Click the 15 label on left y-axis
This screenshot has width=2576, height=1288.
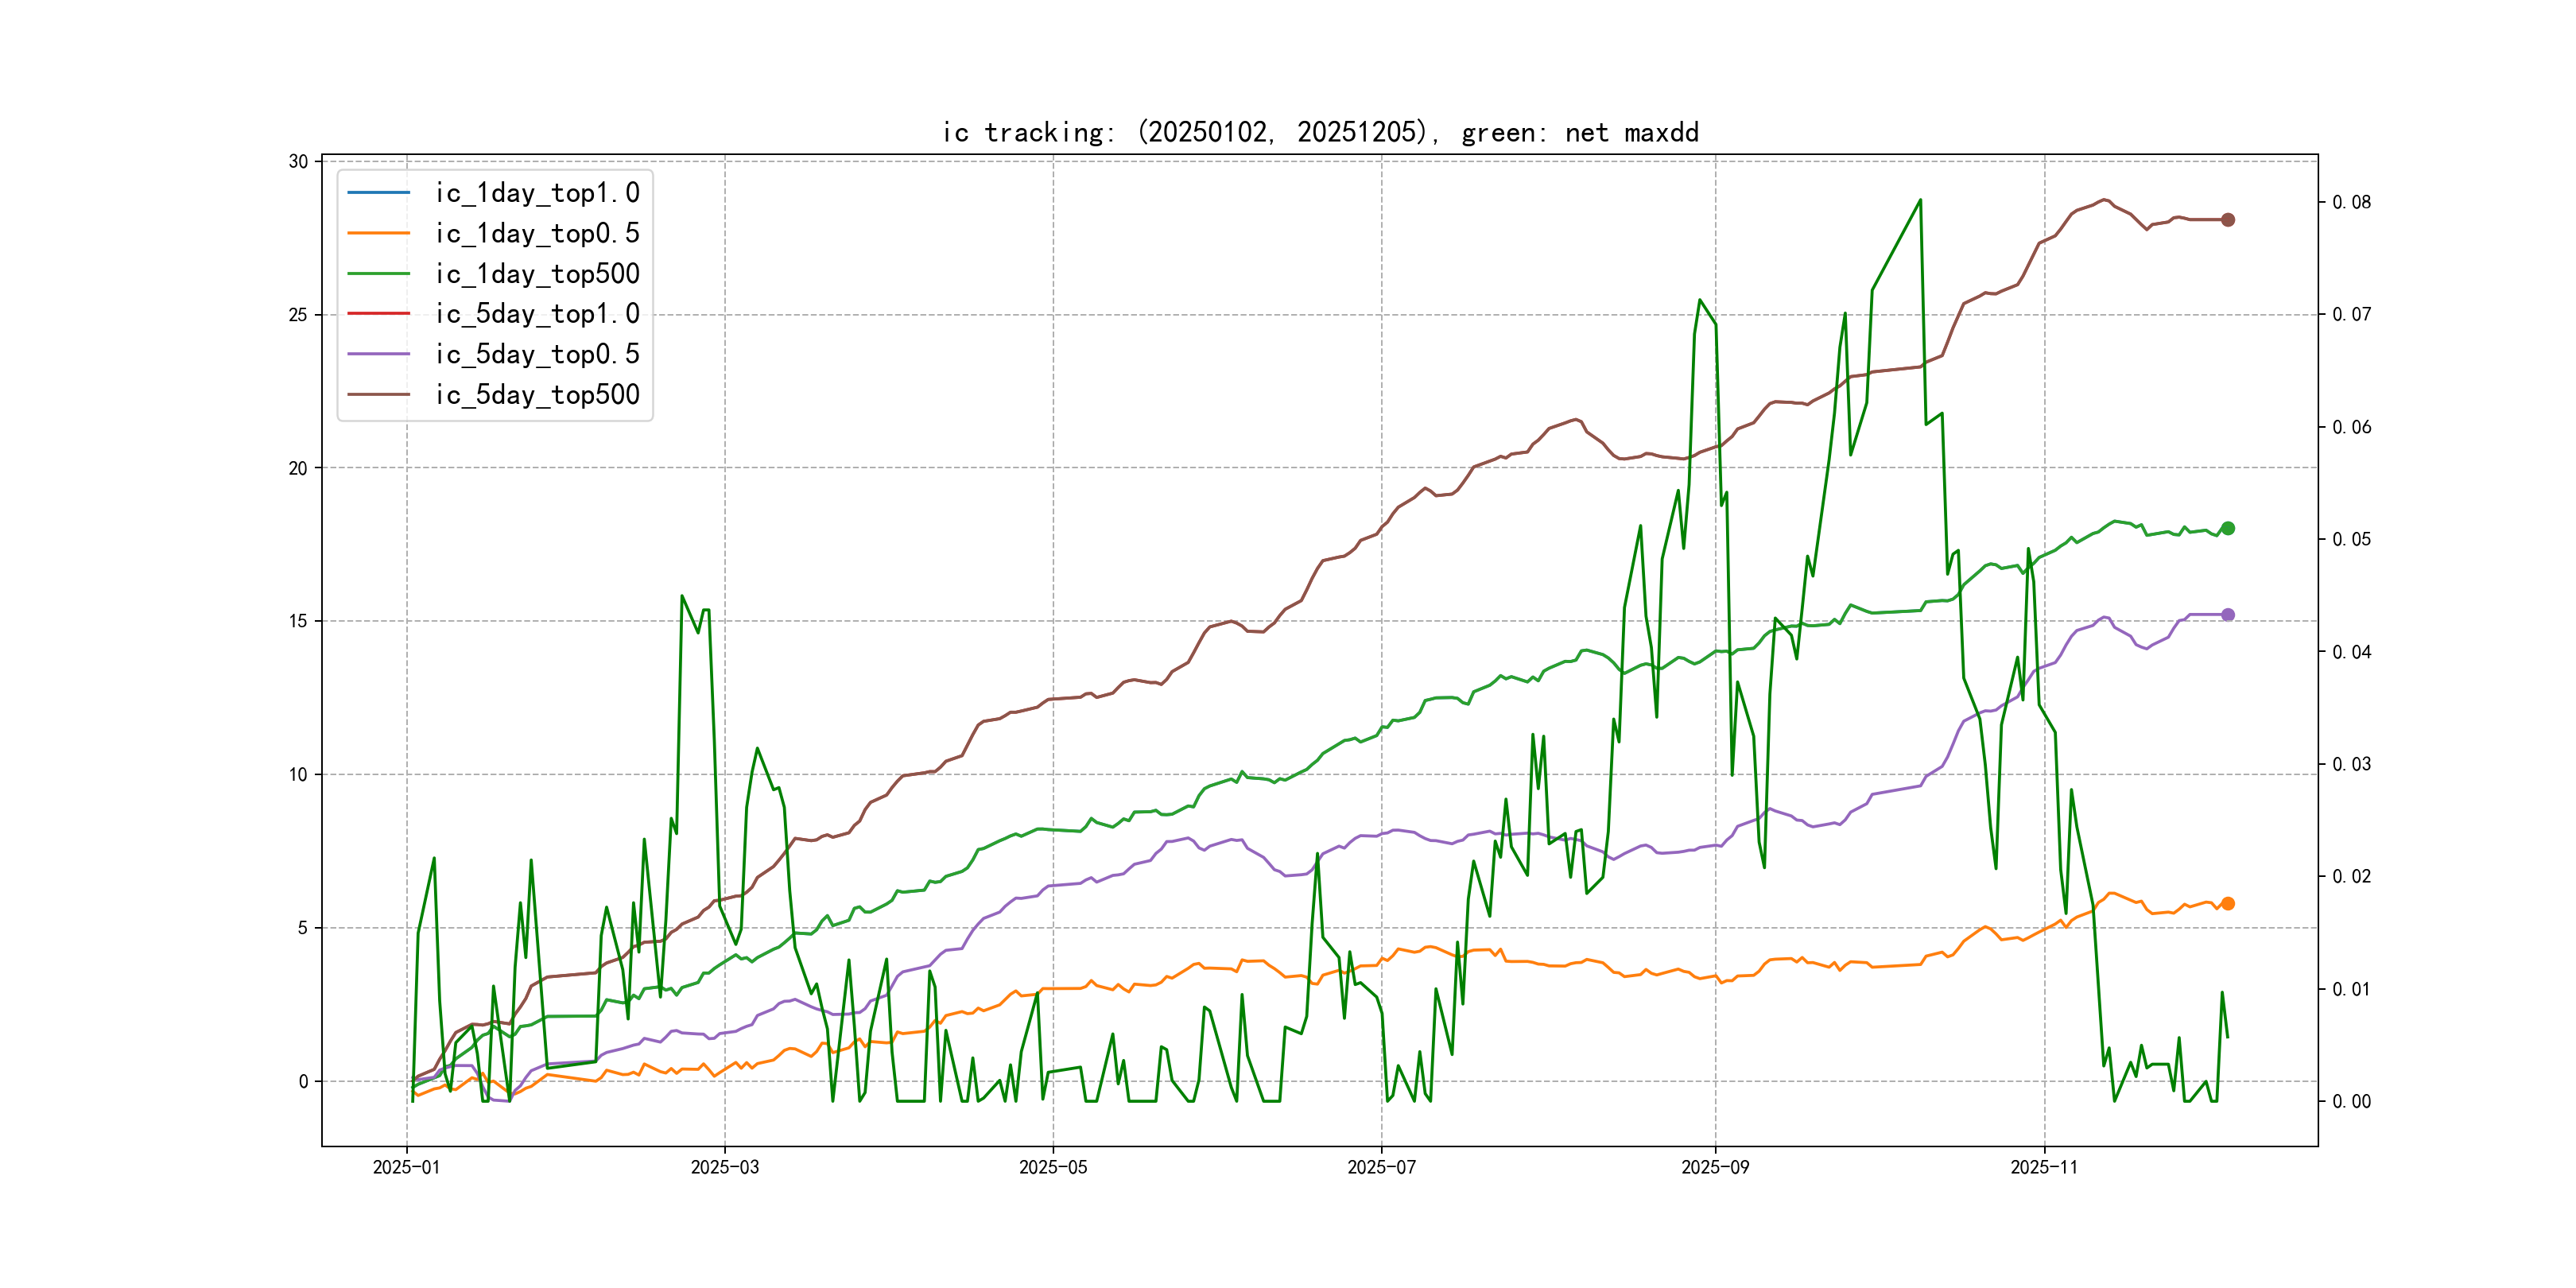coord(298,621)
